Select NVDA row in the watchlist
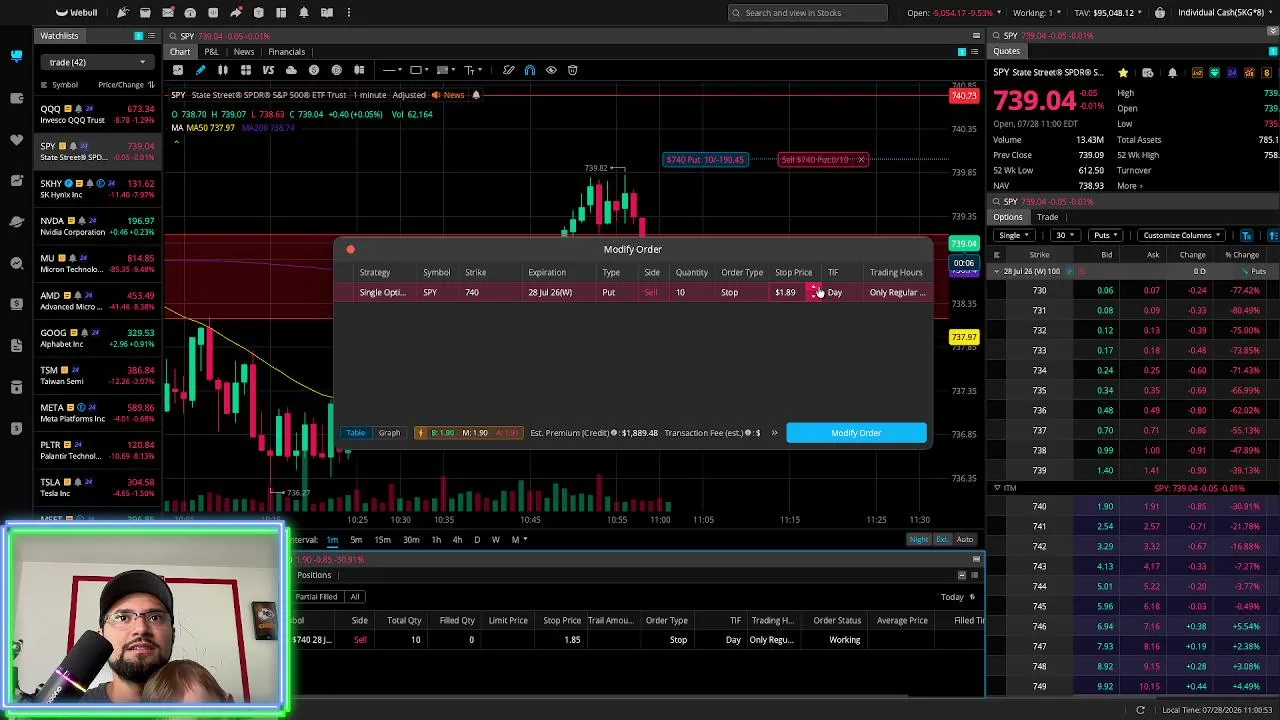1280x720 pixels. (98, 226)
